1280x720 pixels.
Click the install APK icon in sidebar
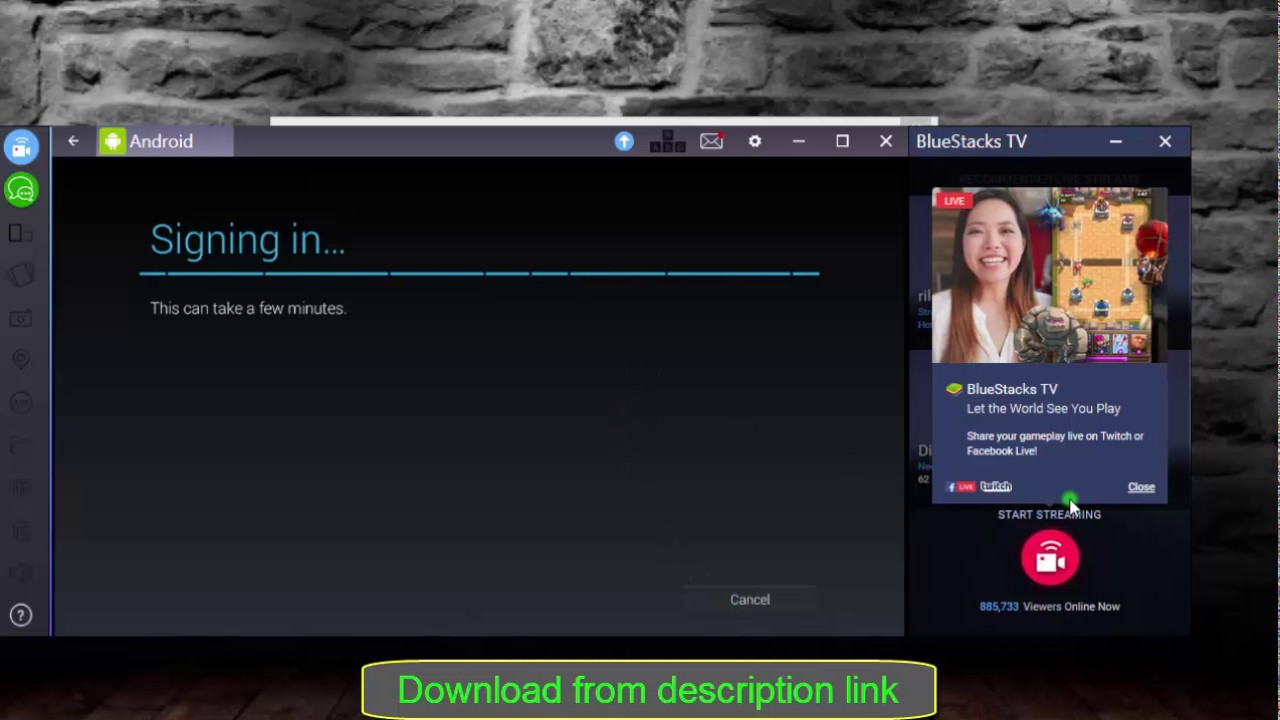[21, 402]
